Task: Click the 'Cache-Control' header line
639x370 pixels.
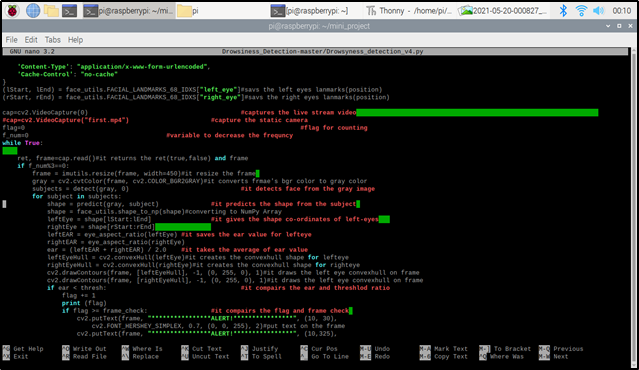Action: [x=67, y=74]
